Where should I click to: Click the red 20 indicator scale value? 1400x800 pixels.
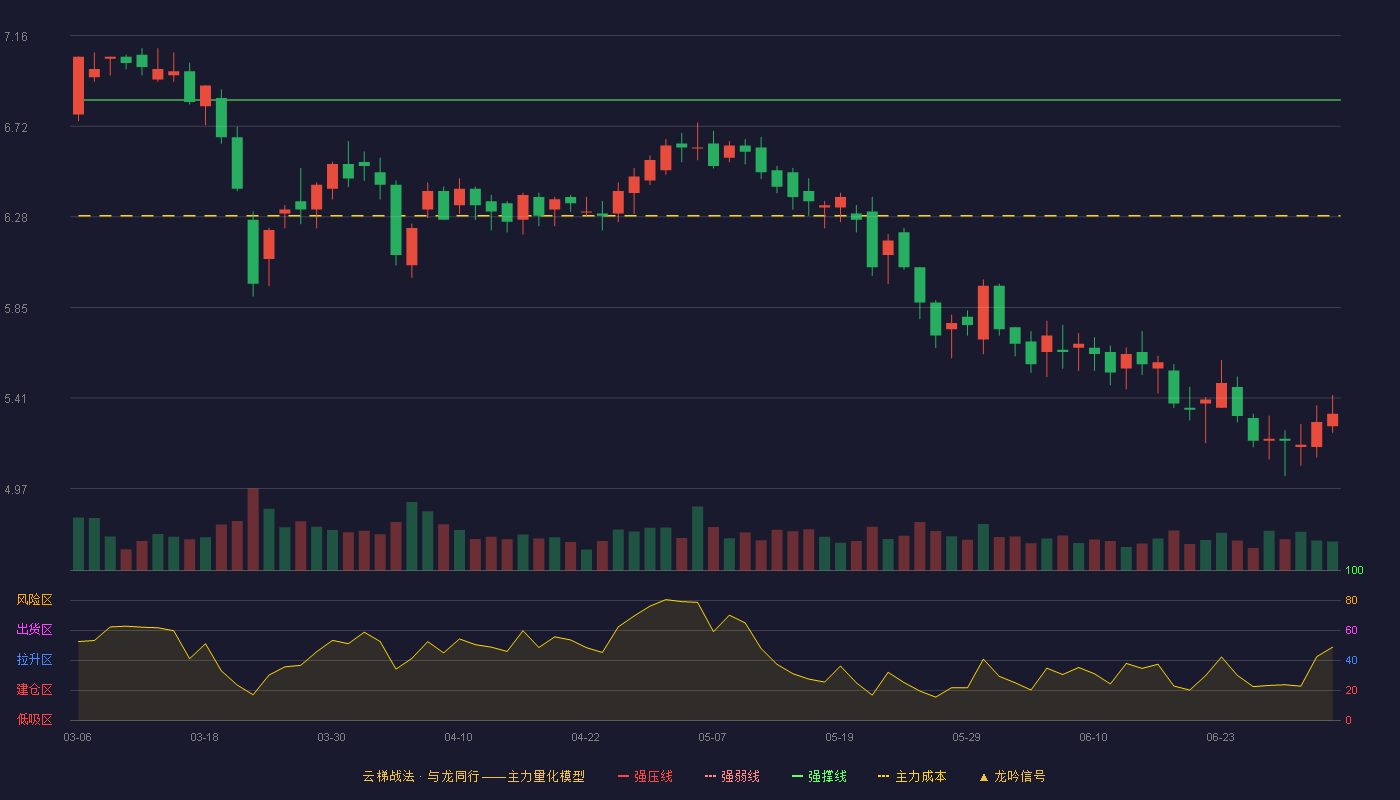coord(1351,690)
